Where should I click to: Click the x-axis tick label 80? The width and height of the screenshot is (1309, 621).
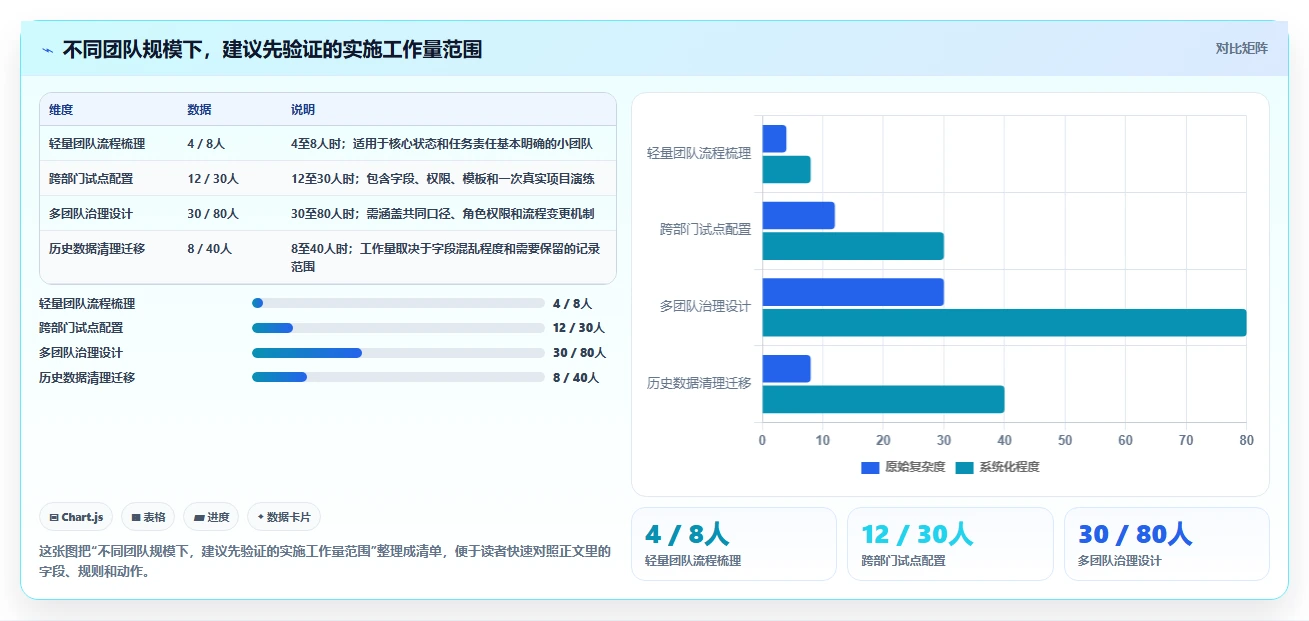(1246, 440)
